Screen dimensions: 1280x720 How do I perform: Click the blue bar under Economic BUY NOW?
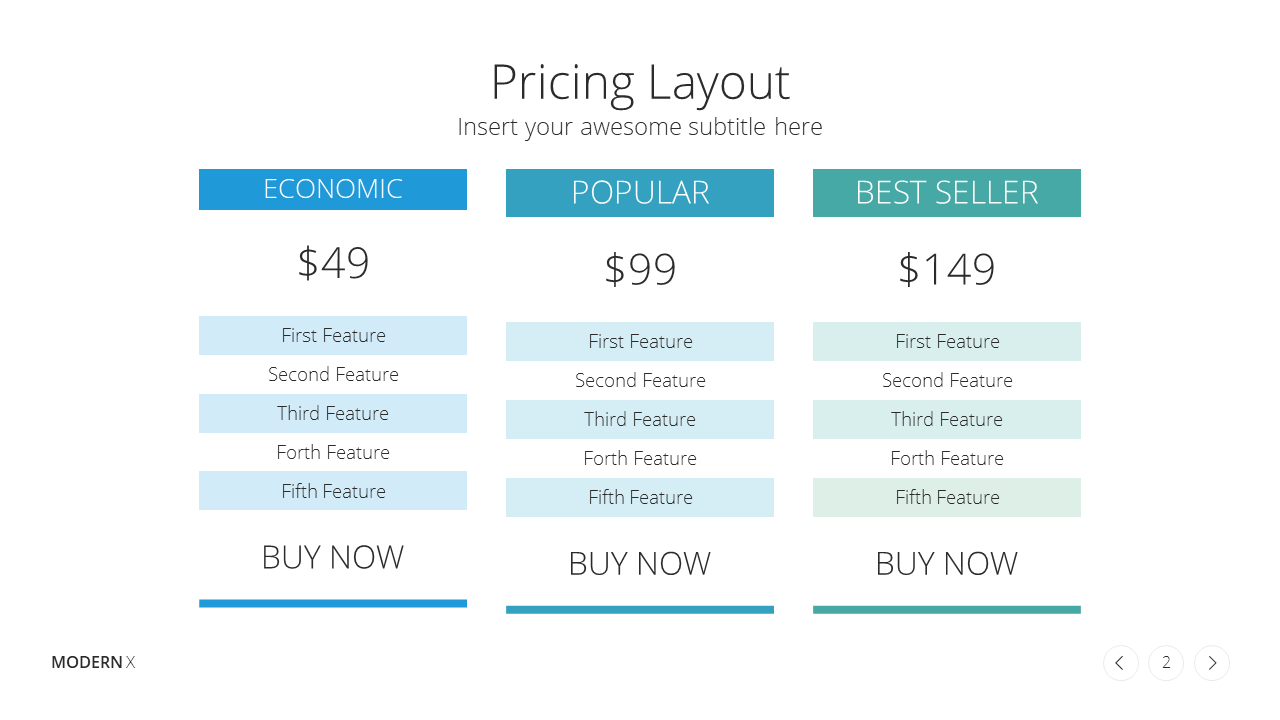tap(333, 603)
